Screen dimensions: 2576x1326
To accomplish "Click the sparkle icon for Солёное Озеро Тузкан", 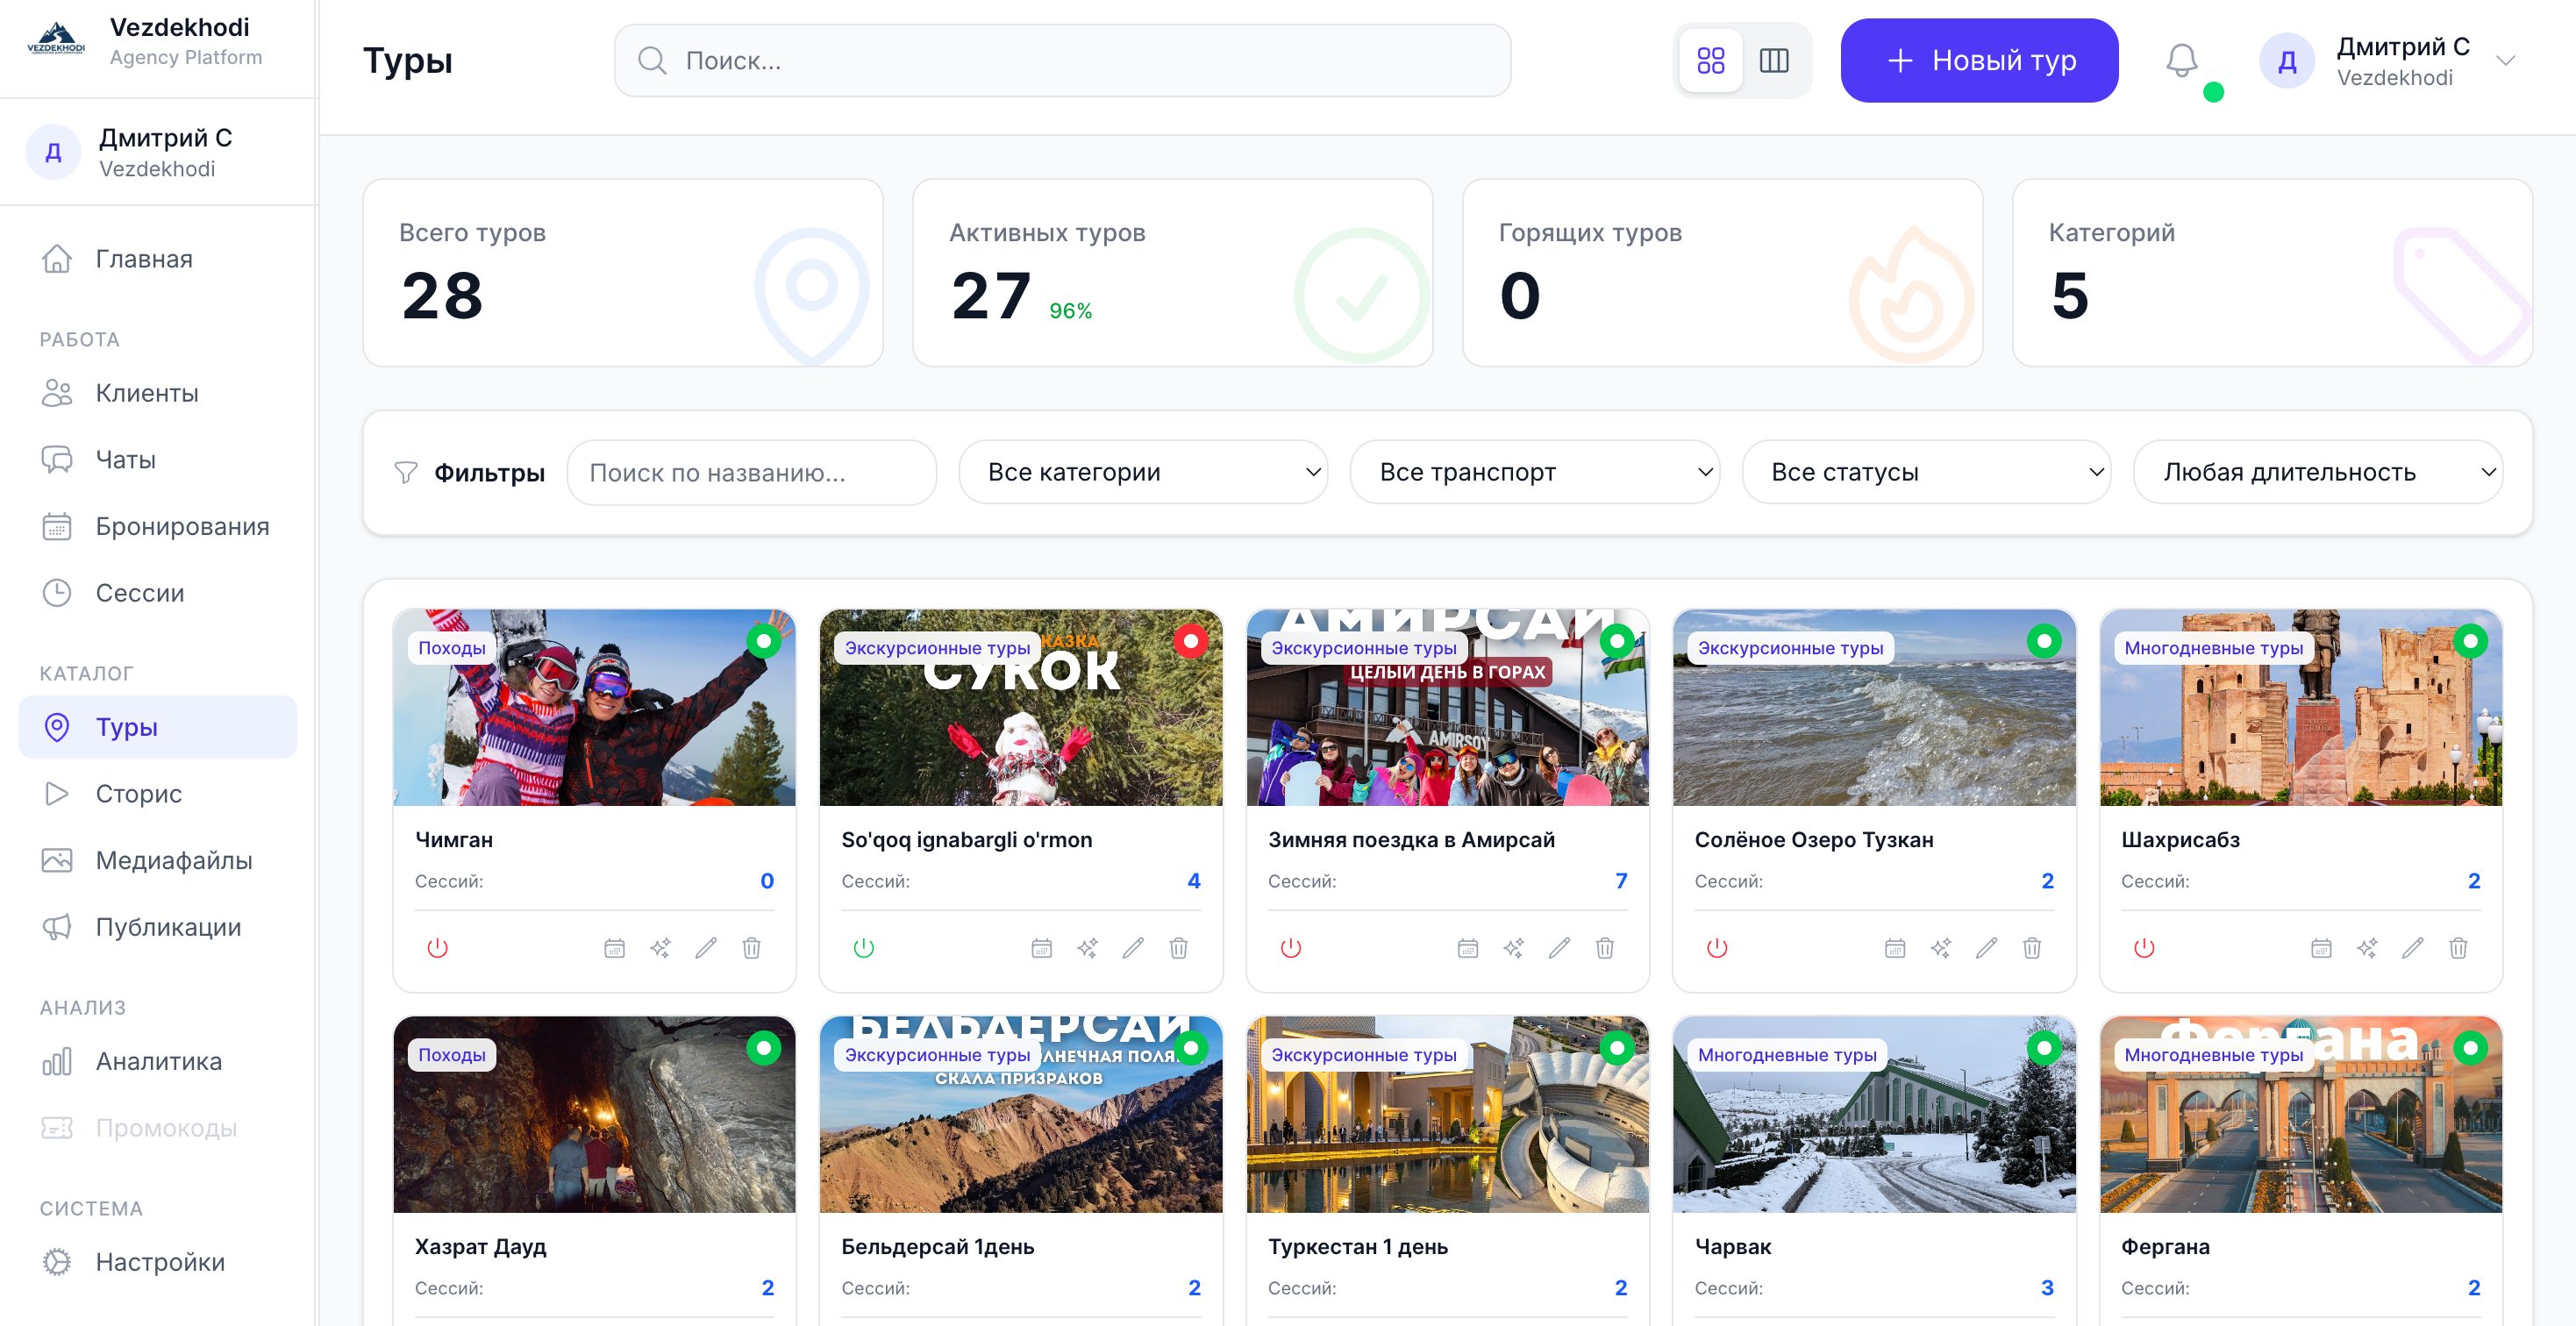I will [x=1940, y=948].
